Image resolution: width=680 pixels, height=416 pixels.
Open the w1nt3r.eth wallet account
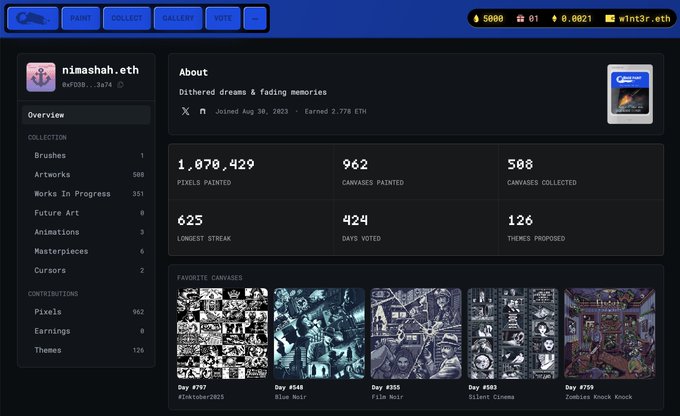pyautogui.click(x=638, y=19)
